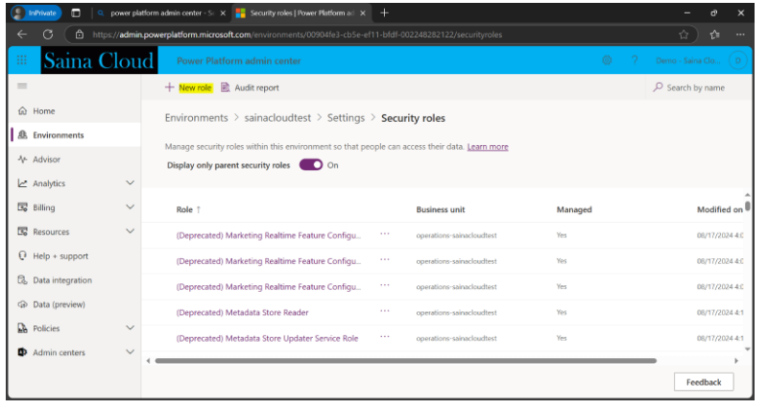Click the Power Platform admin center title

tap(239, 61)
